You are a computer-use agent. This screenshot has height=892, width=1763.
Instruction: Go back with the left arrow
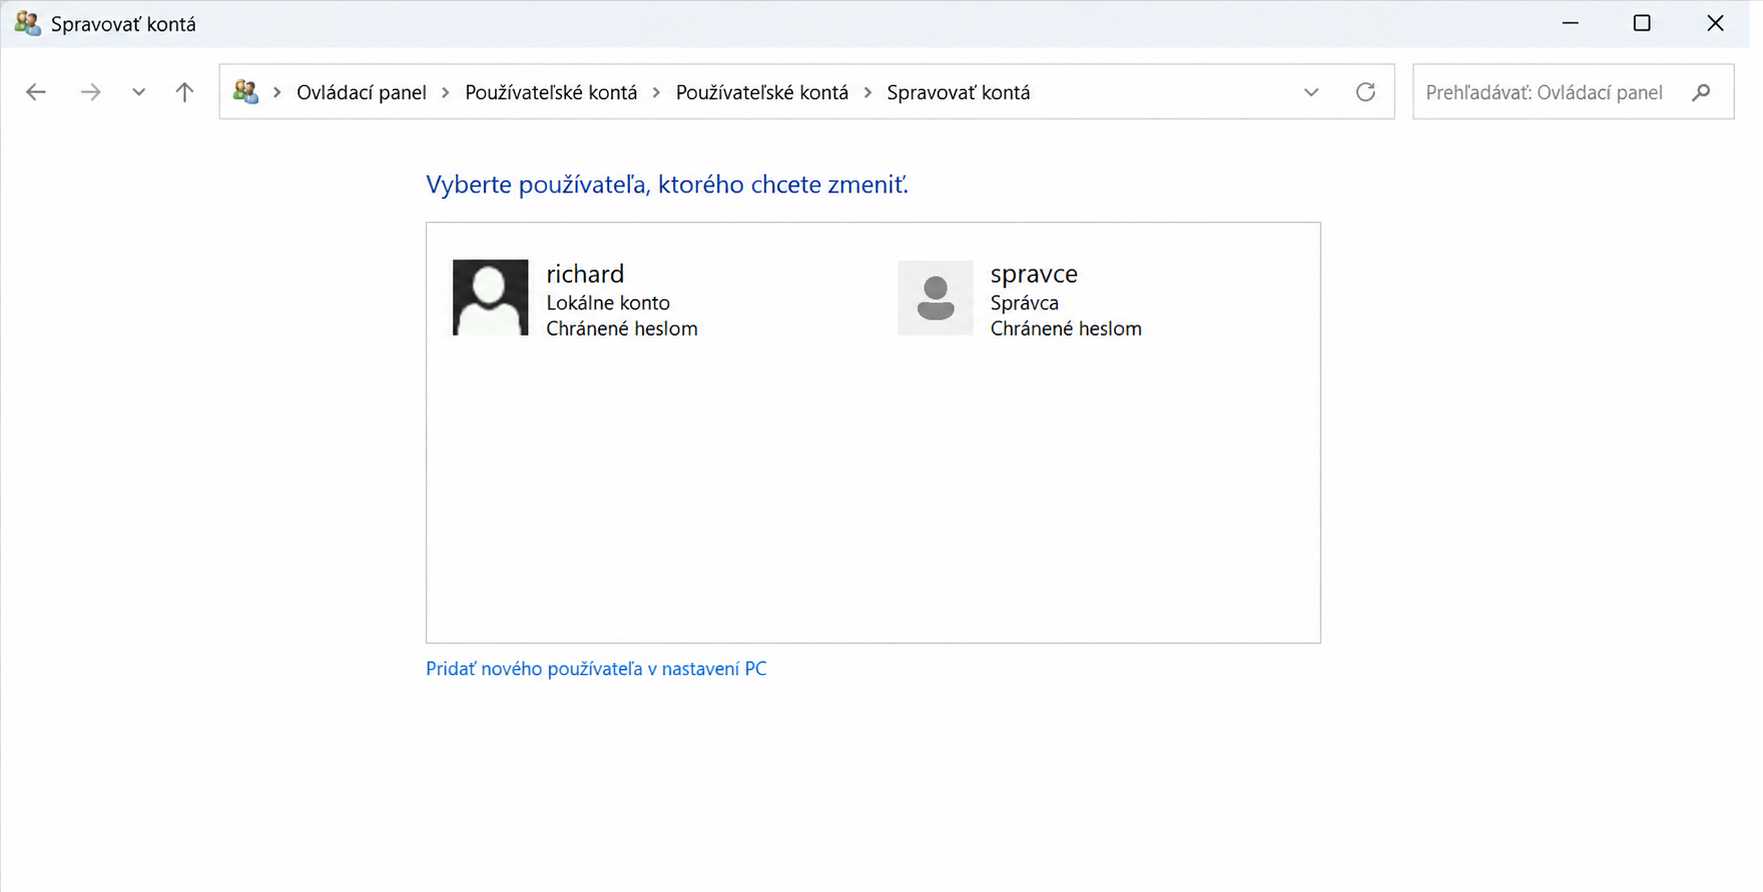pyautogui.click(x=36, y=92)
